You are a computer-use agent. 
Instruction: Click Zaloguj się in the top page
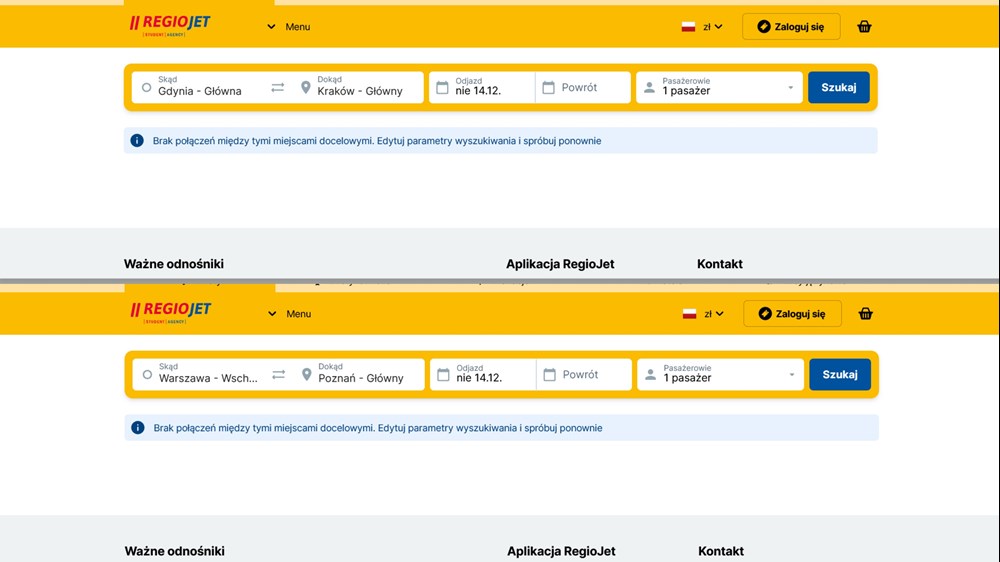791,27
